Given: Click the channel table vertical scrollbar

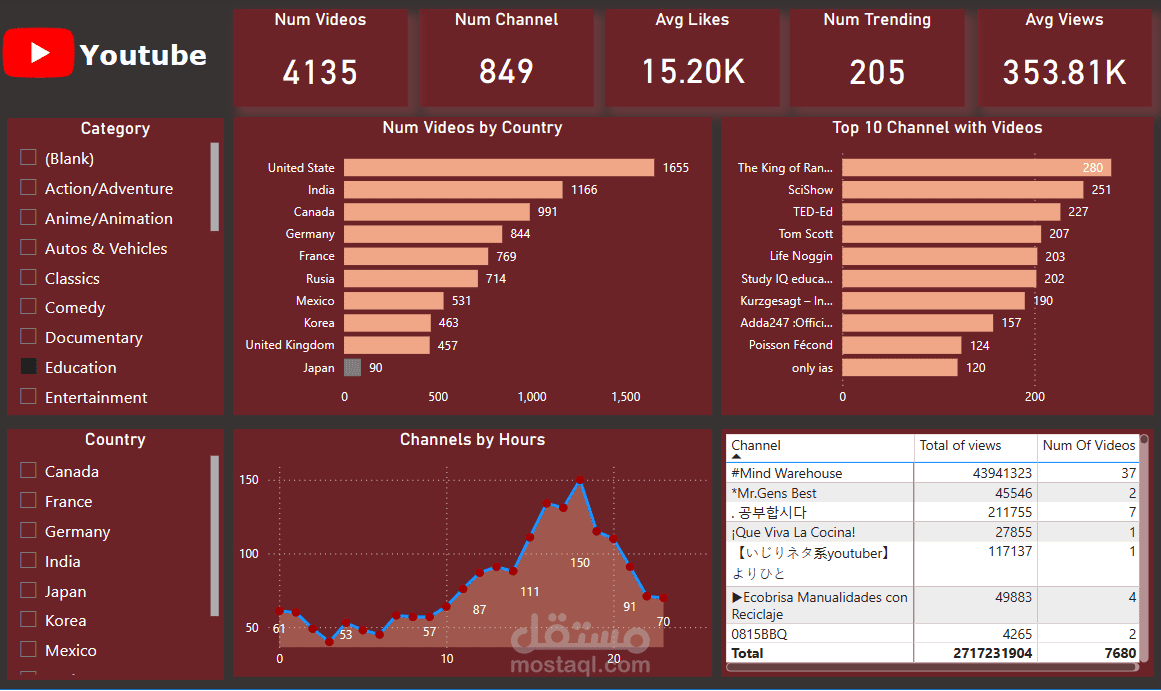Looking at the screenshot, I should 1144,548.
